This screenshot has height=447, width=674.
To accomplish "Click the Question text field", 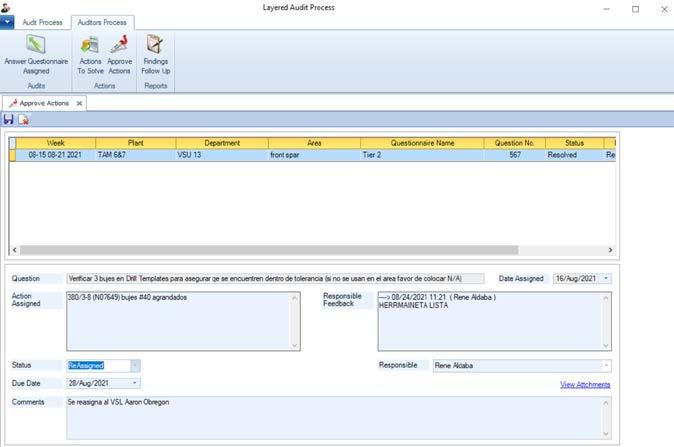I will coord(275,279).
